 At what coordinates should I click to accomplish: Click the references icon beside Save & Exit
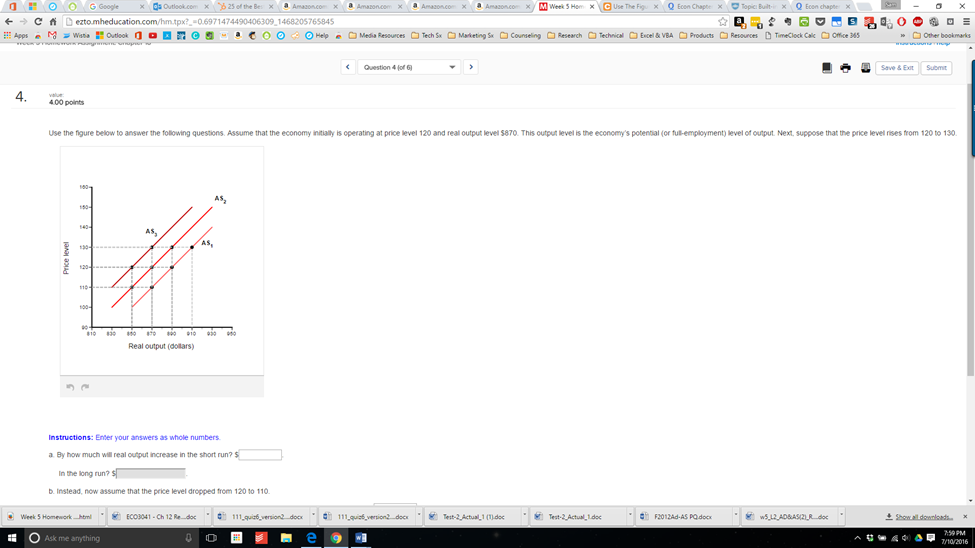(865, 68)
